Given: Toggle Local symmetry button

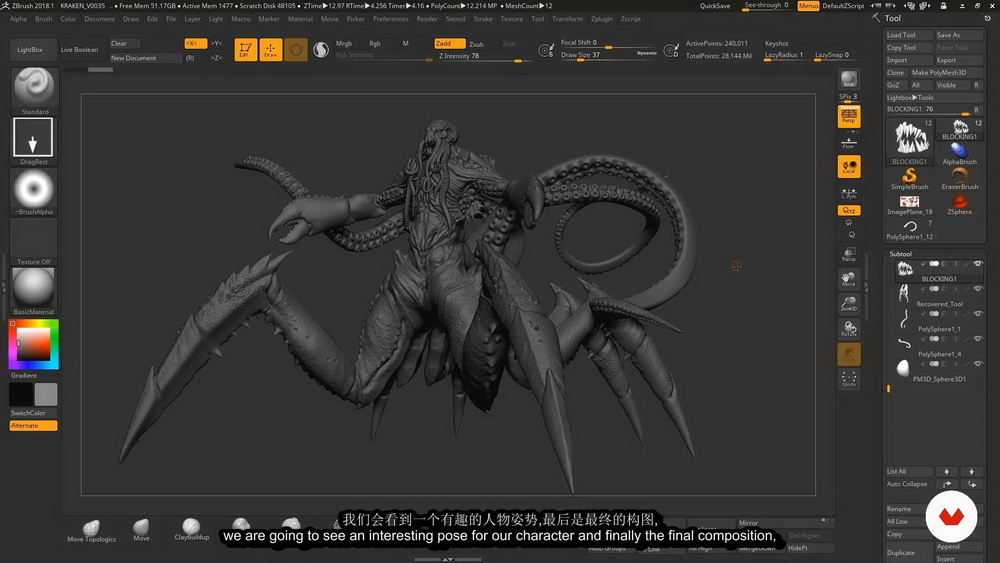Looking at the screenshot, I should click(x=849, y=166).
